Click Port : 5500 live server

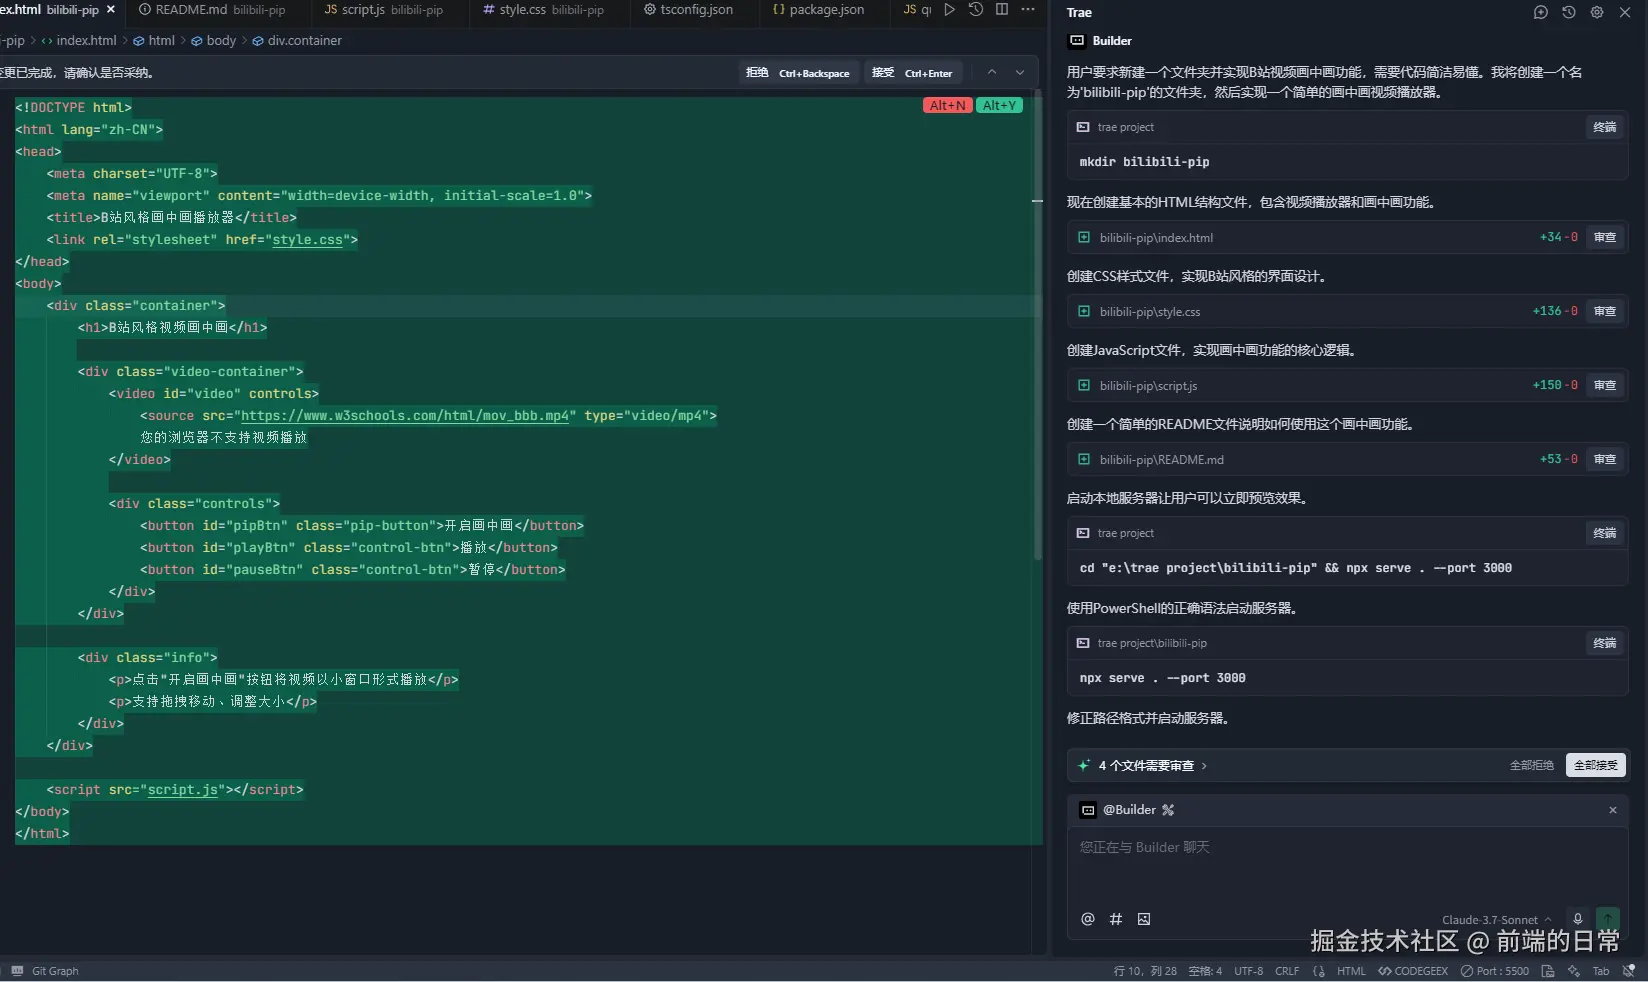(x=1495, y=971)
